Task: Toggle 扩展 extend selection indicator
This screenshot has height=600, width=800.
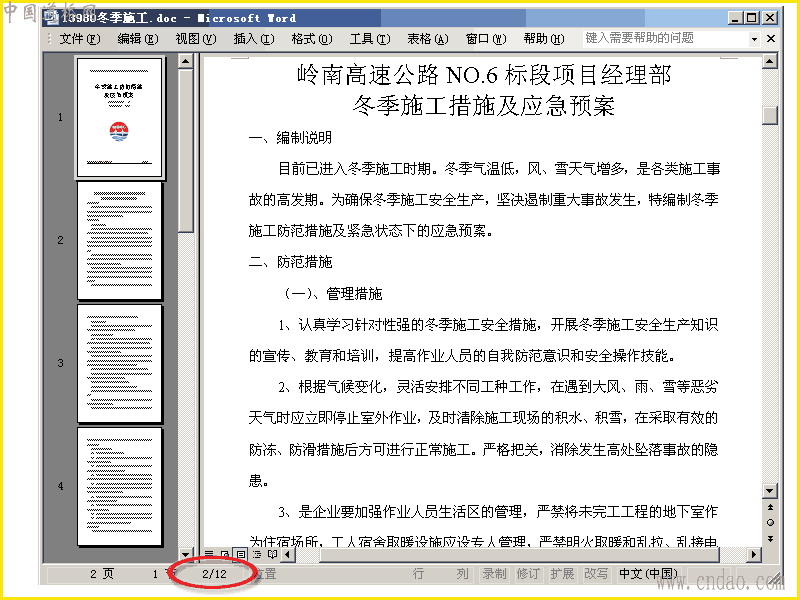Action: [x=561, y=573]
